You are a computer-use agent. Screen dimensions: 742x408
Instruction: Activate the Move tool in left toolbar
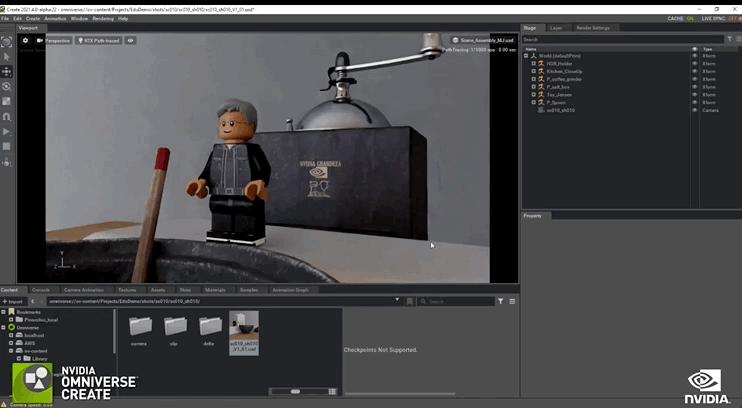click(7, 72)
